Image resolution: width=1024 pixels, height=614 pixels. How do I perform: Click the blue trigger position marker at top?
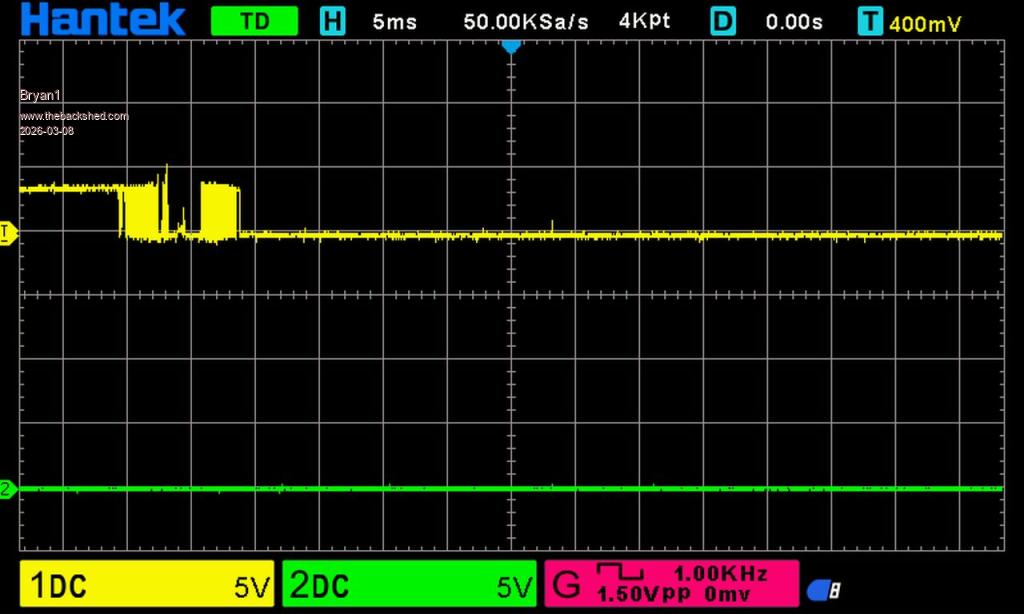coord(511,46)
